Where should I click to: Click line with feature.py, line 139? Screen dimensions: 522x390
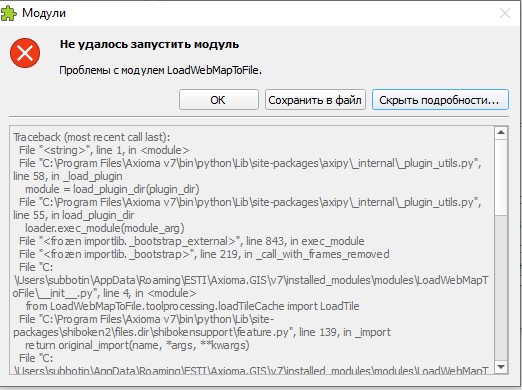[x=202, y=332]
